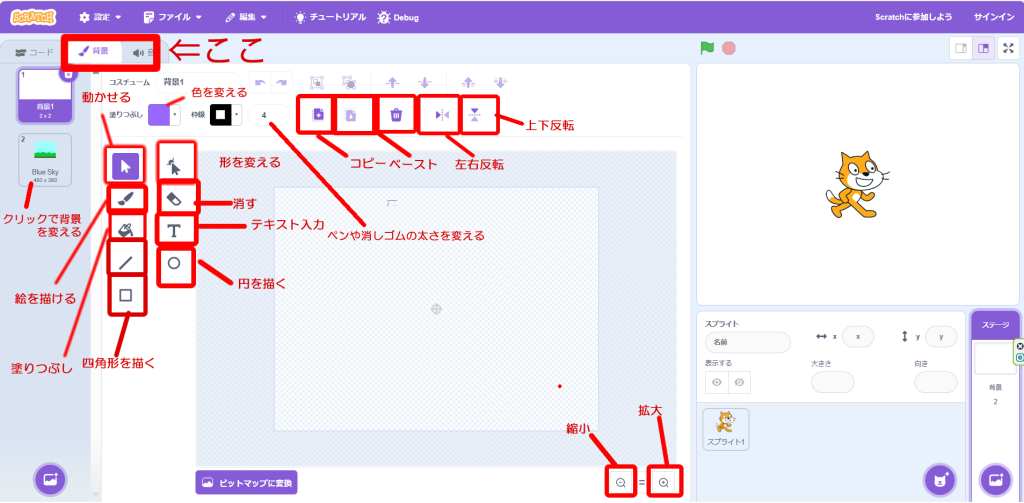
Task: Select the Rectangle tool
Action: pos(126,296)
